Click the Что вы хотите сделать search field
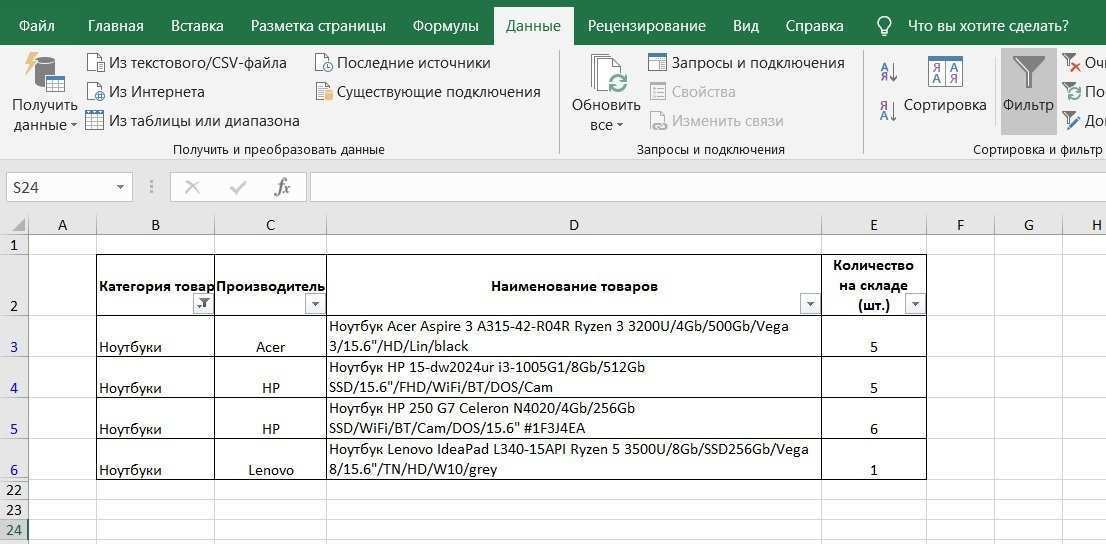 tap(988, 26)
